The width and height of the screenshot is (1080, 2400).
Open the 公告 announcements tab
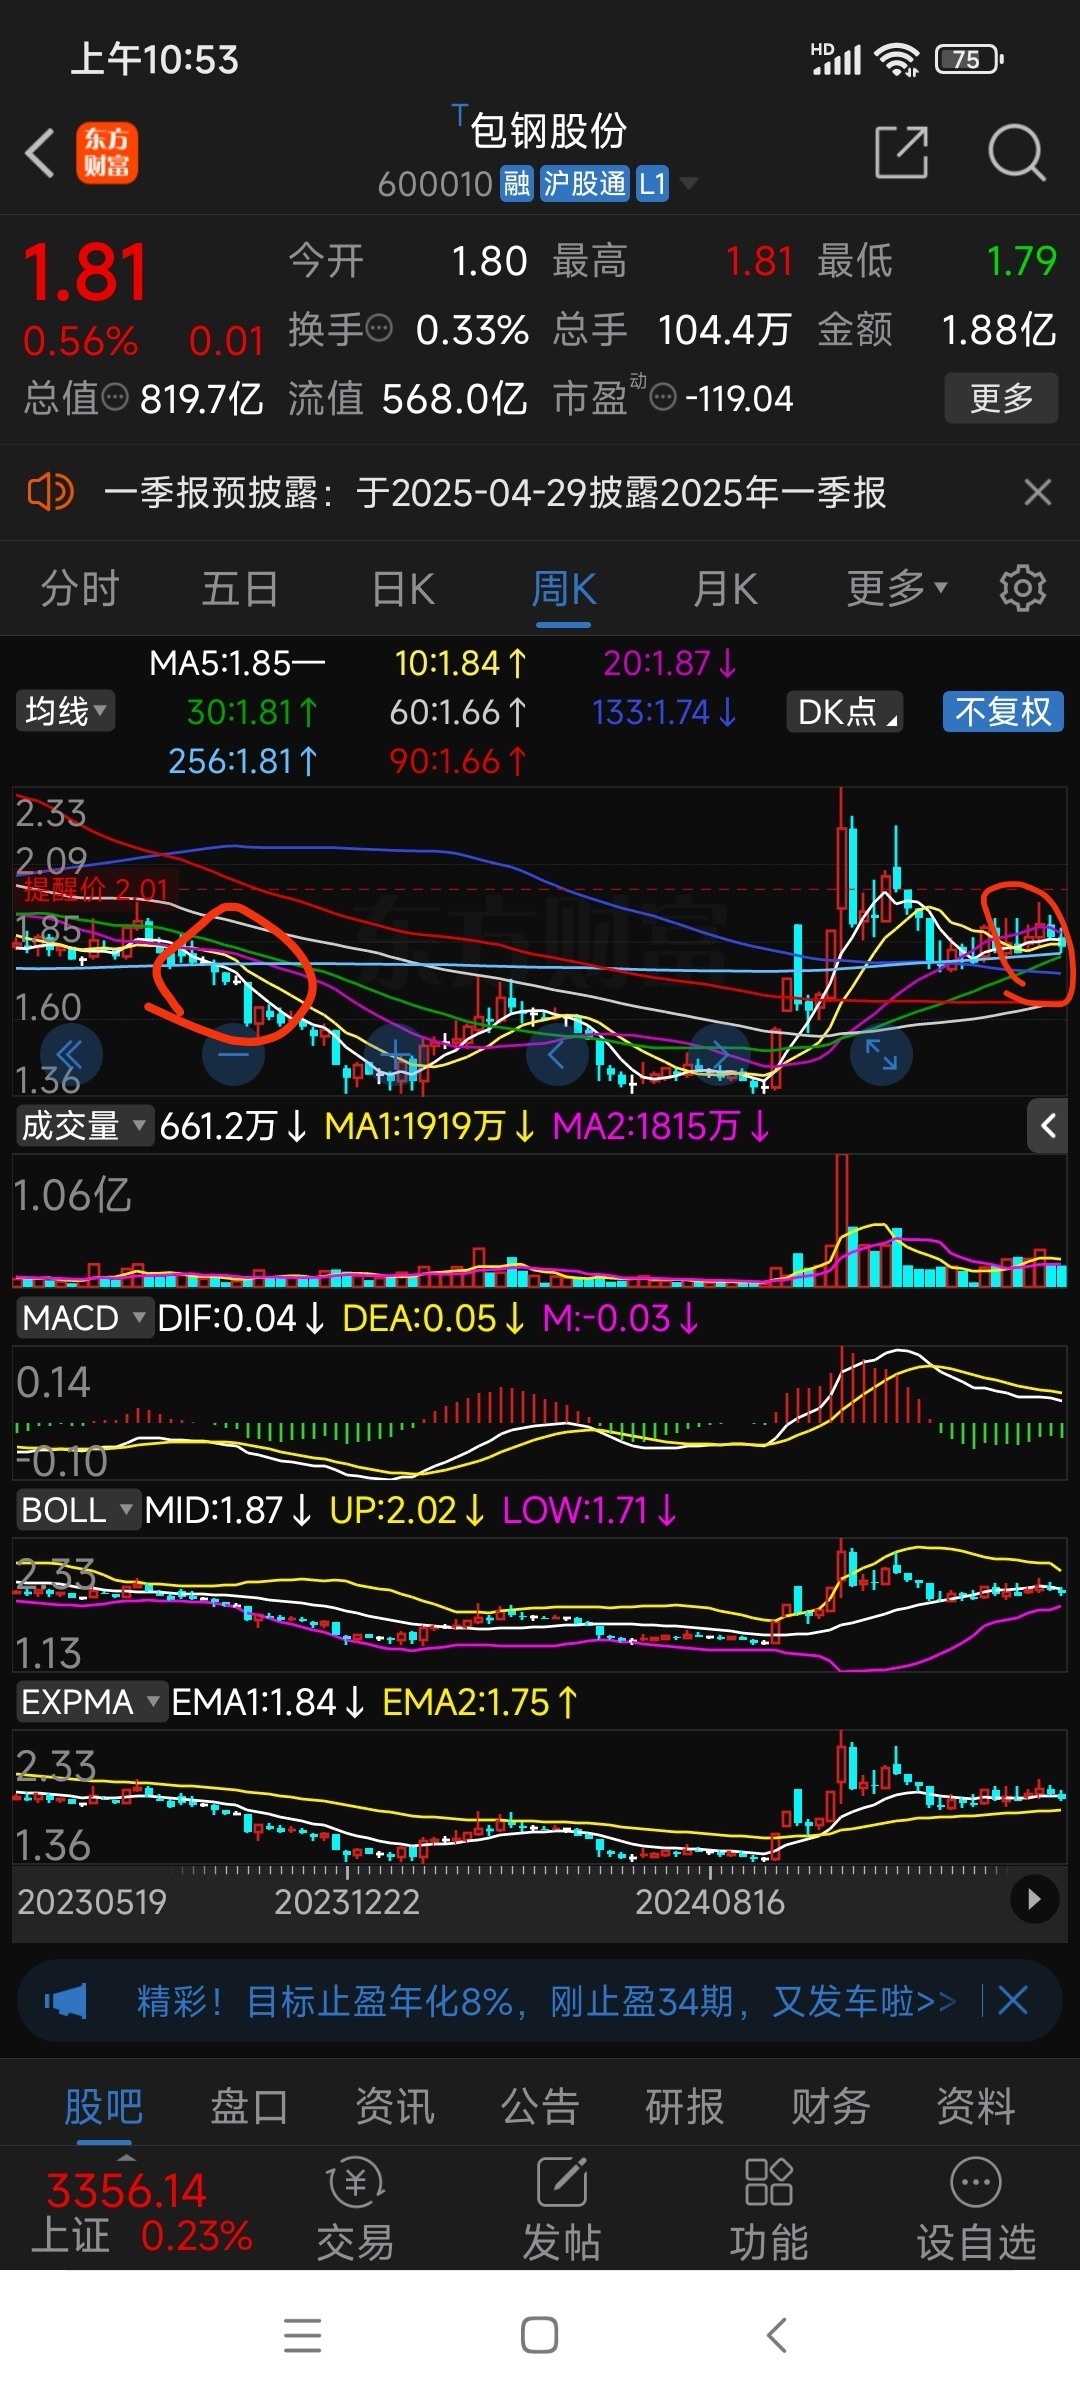click(x=540, y=2106)
